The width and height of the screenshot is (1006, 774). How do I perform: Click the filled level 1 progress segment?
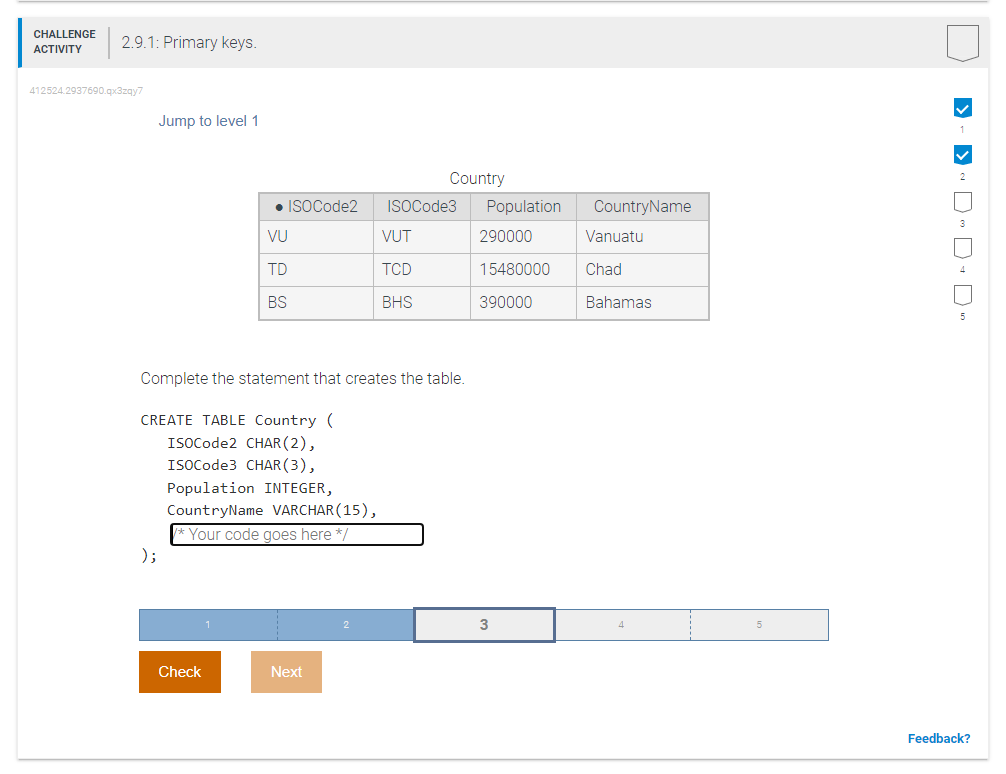[x=207, y=624]
